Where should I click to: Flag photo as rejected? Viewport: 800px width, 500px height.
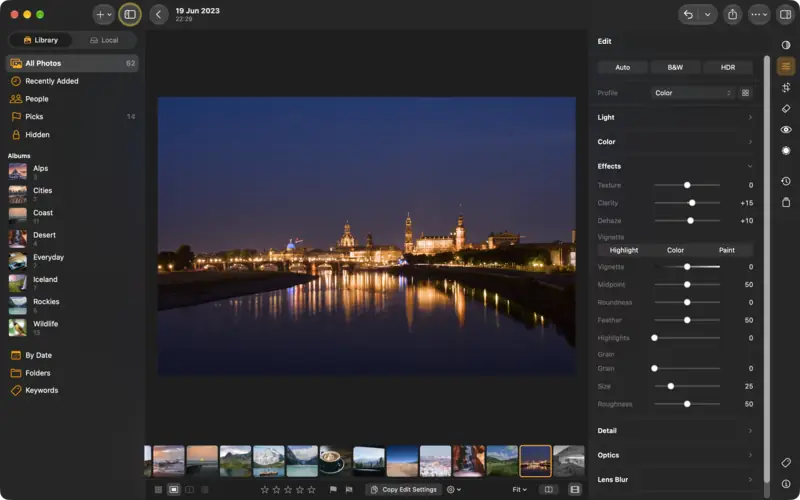(349, 489)
